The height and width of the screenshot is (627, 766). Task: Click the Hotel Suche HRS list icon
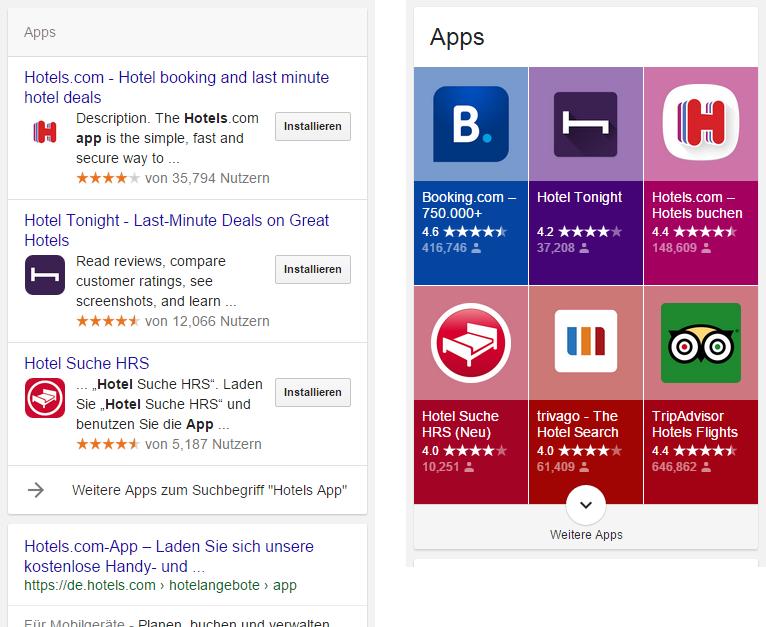pyautogui.click(x=45, y=398)
